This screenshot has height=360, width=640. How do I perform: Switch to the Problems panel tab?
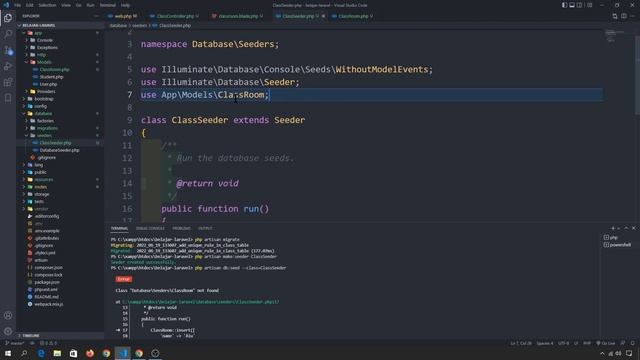pyautogui.click(x=181, y=228)
